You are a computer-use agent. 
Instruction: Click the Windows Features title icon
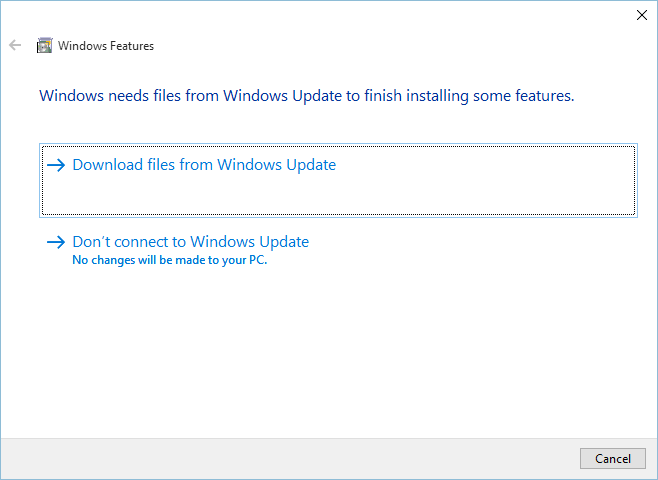tap(44, 45)
